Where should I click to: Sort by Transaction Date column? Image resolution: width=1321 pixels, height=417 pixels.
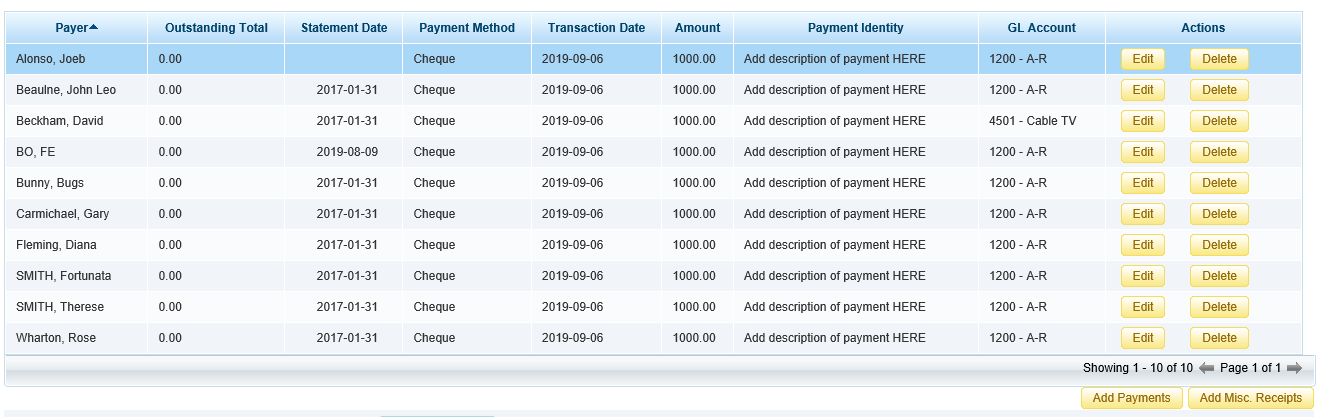[597, 28]
